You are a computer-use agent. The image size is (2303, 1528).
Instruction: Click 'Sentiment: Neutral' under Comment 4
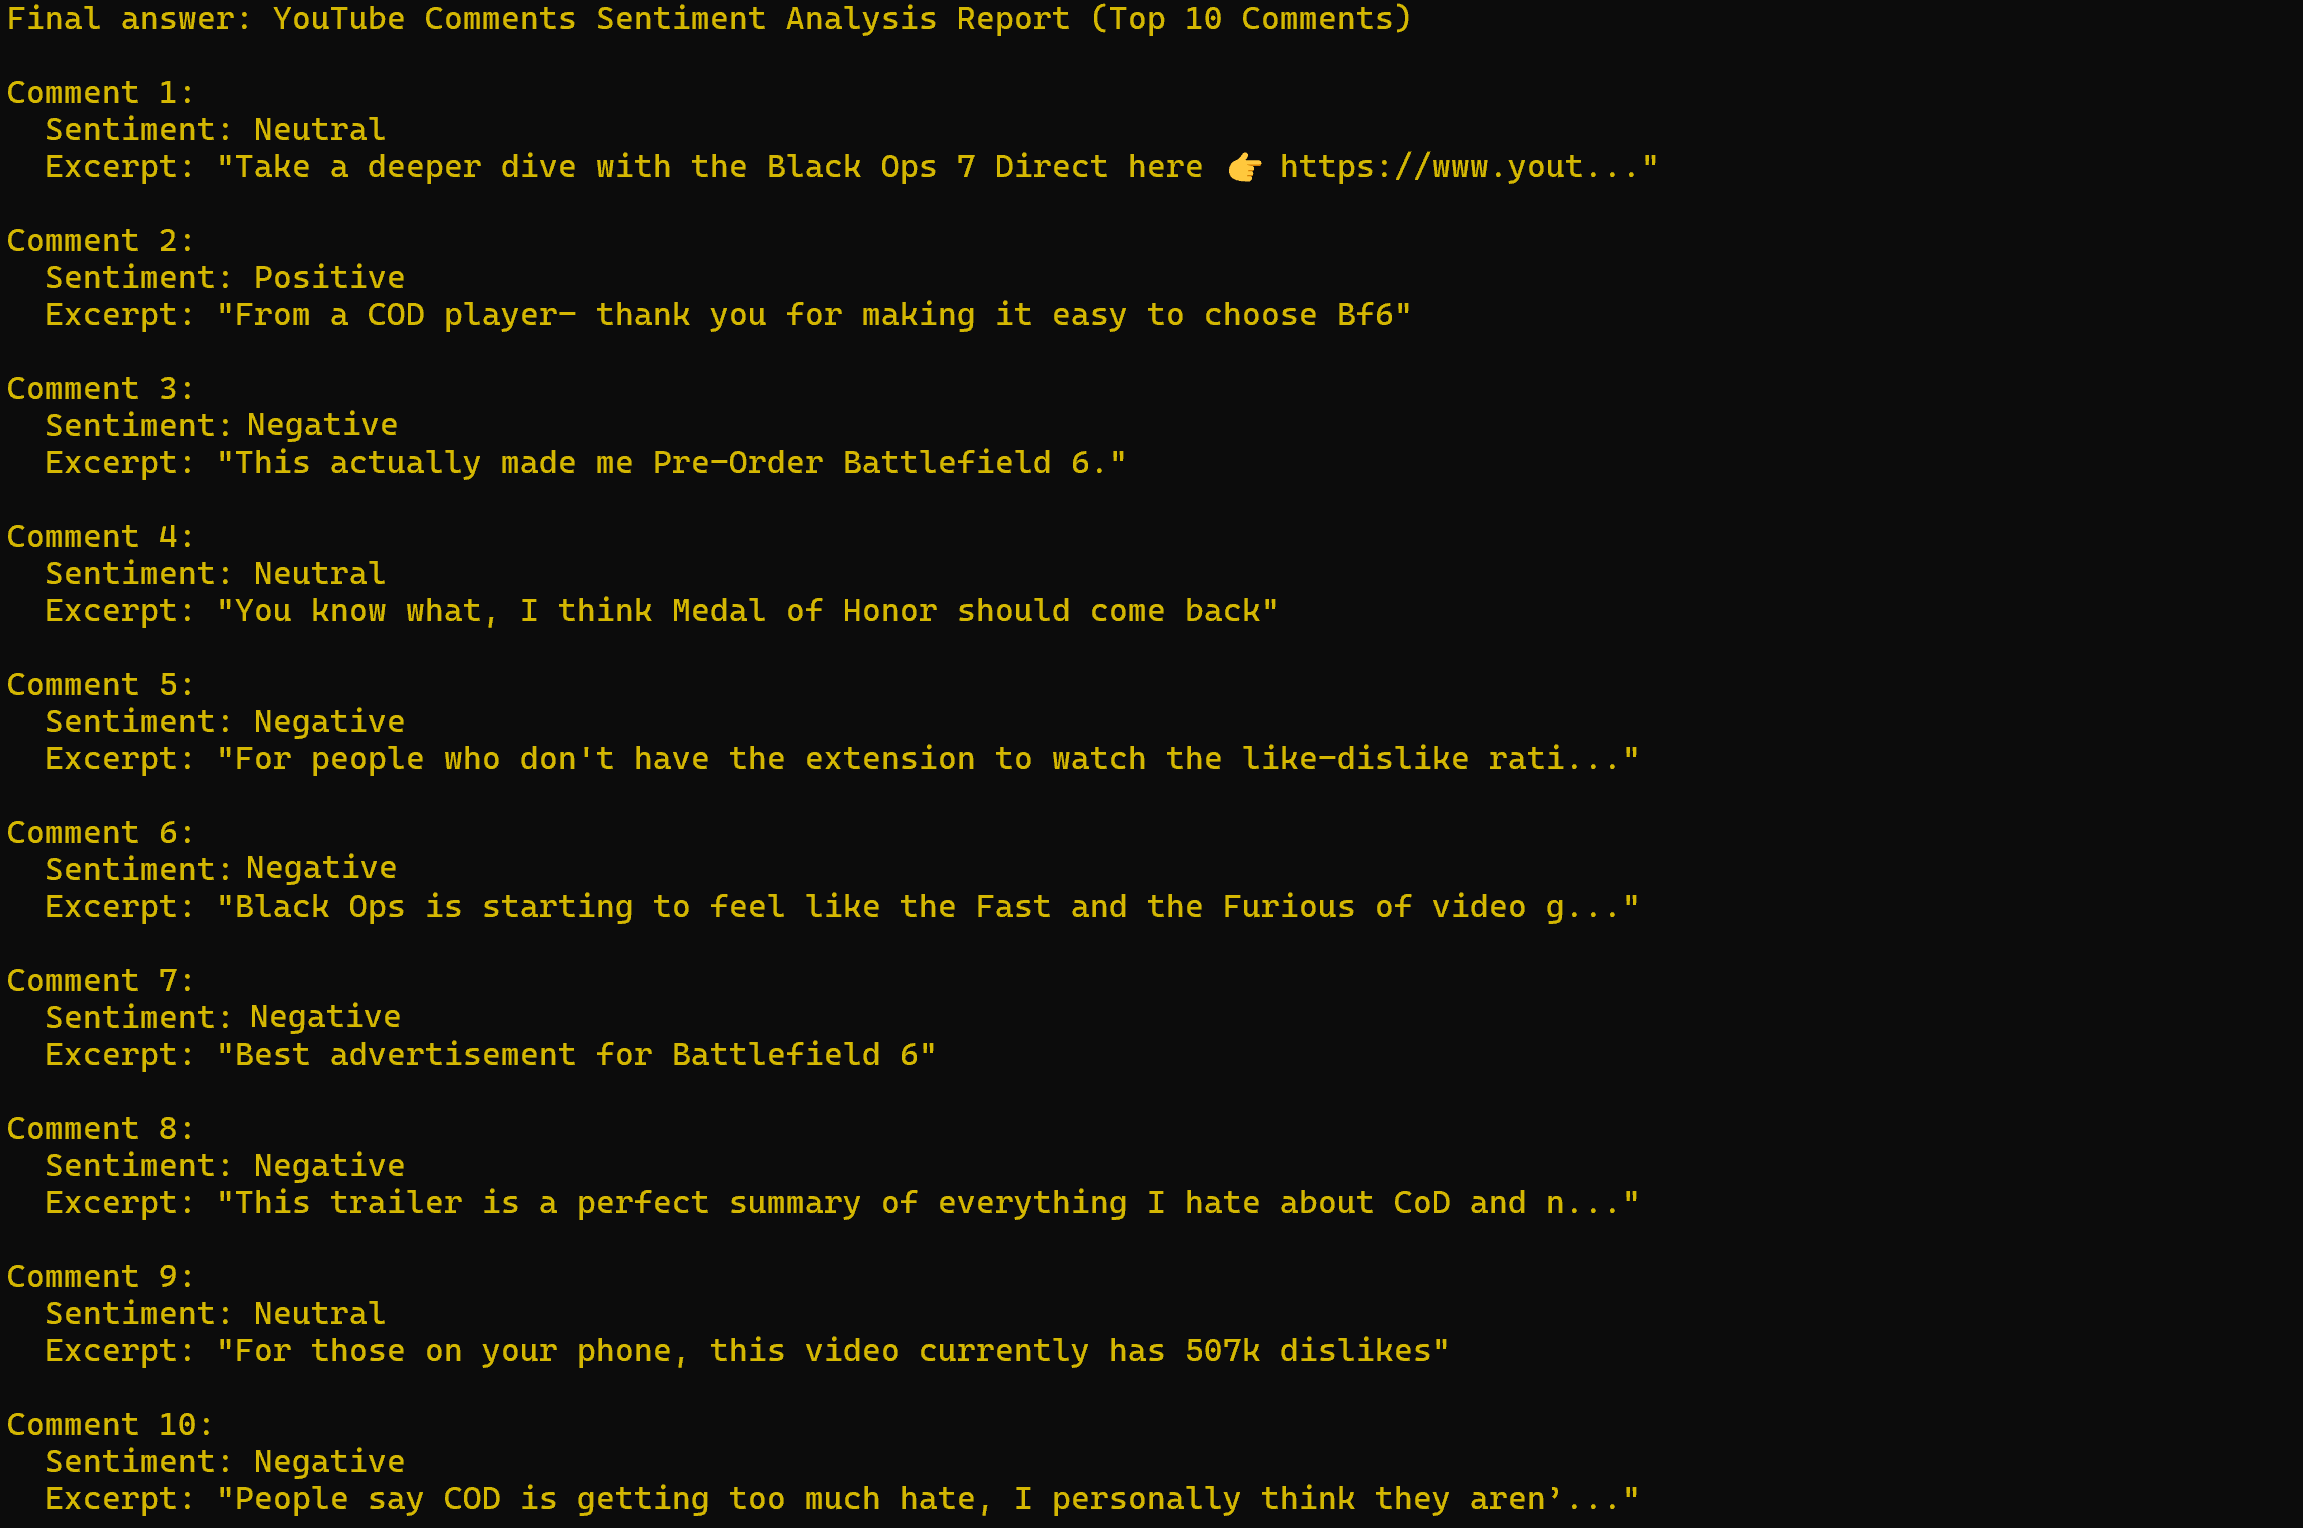(x=215, y=574)
